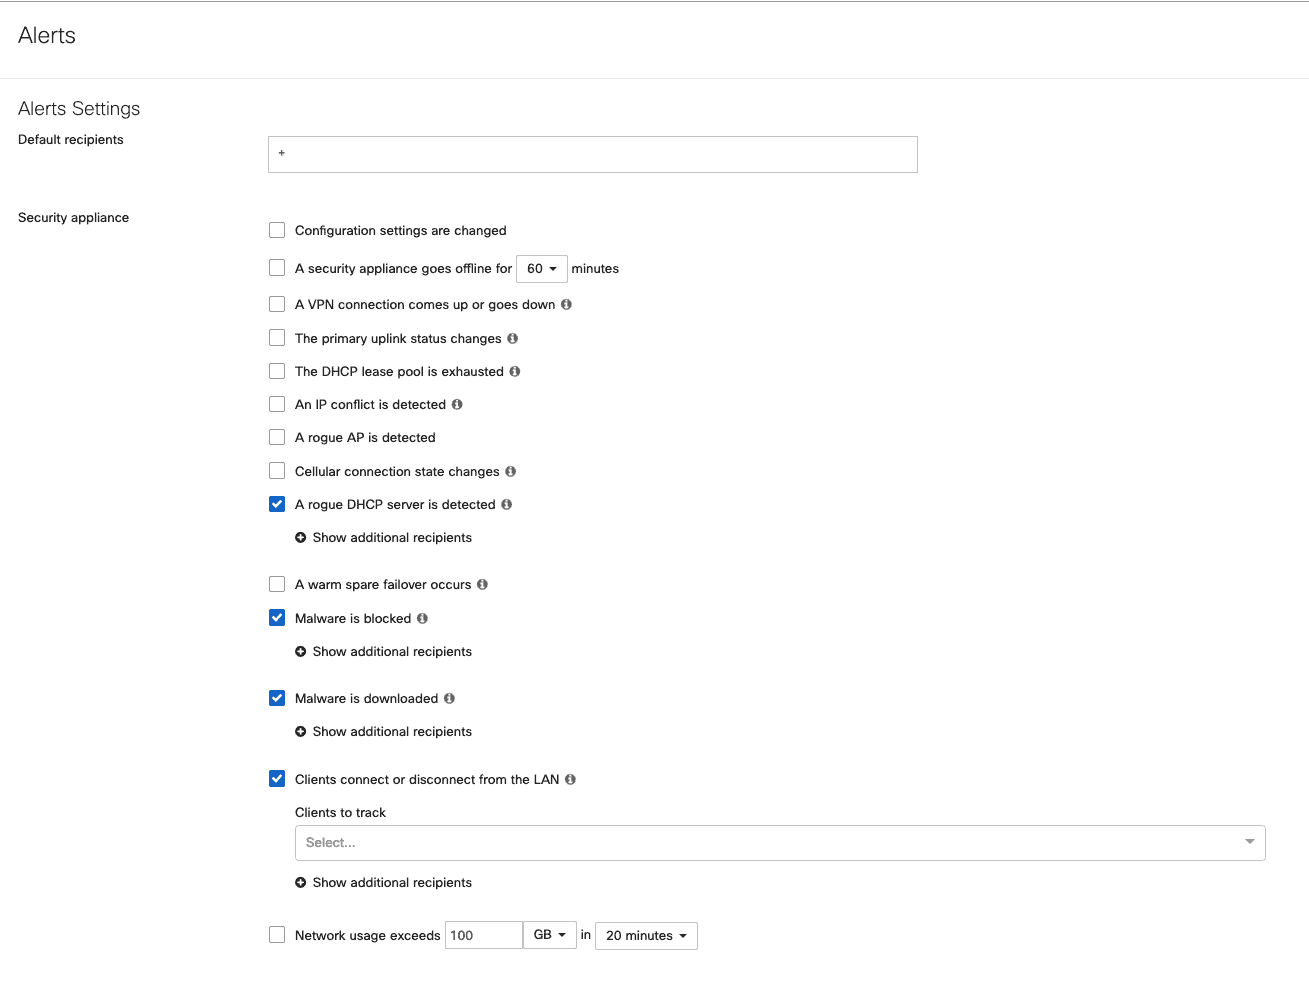Click the info icon next to "The primary uplink status changes"
1309x990 pixels.
pos(512,338)
